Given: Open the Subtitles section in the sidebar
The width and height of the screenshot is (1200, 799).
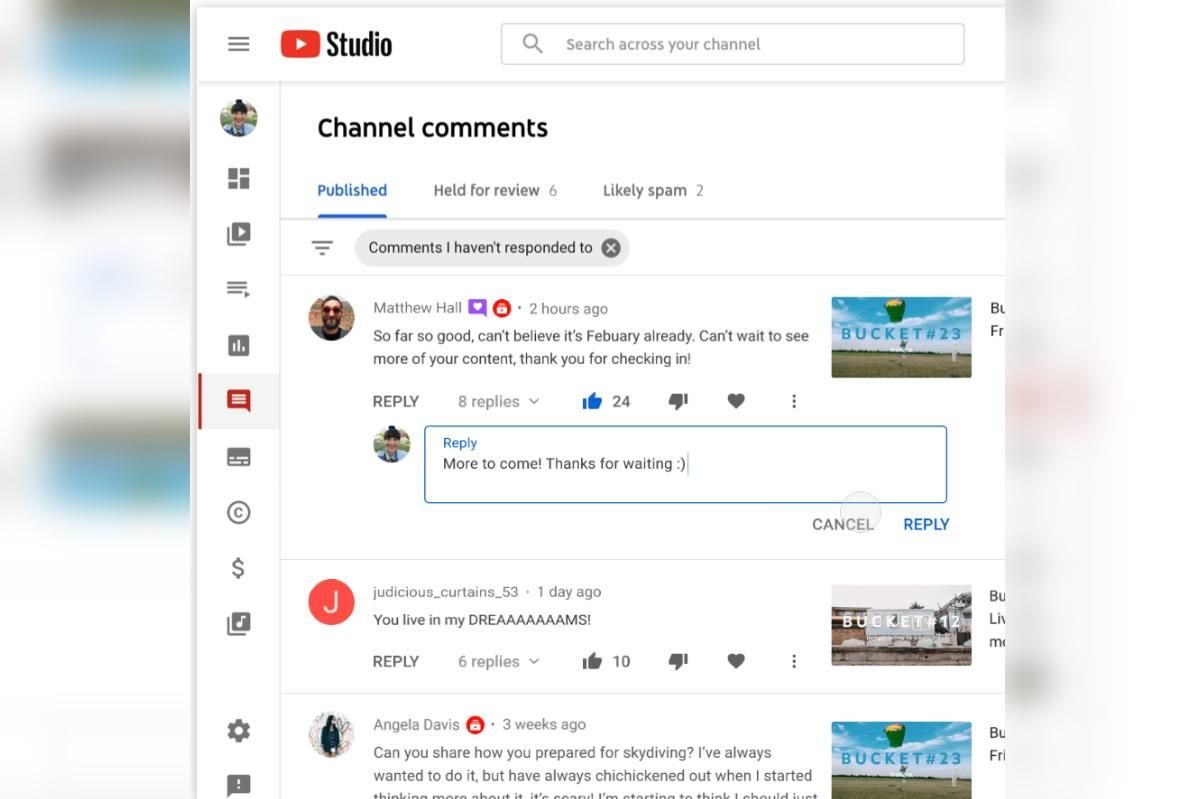Looking at the screenshot, I should click(x=238, y=456).
